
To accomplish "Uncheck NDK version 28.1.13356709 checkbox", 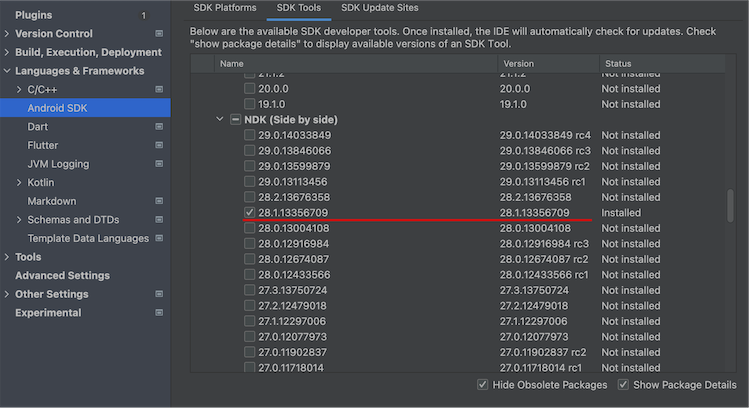I will tap(250, 213).
